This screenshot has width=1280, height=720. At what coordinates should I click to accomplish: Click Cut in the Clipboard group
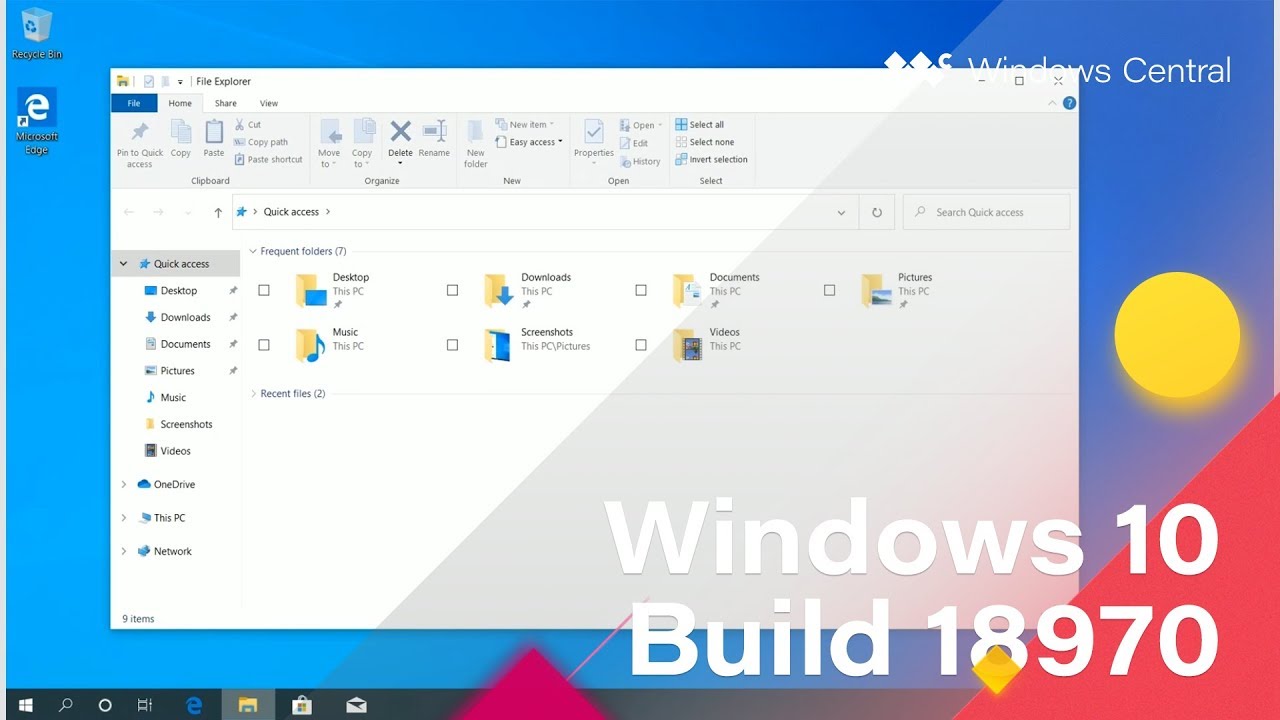248,125
